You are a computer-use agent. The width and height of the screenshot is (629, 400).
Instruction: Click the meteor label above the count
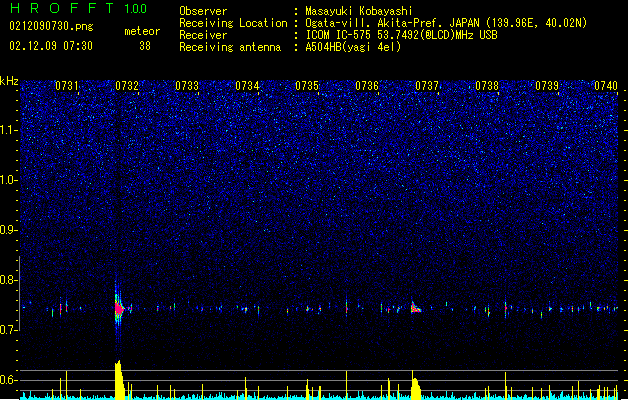(142, 31)
